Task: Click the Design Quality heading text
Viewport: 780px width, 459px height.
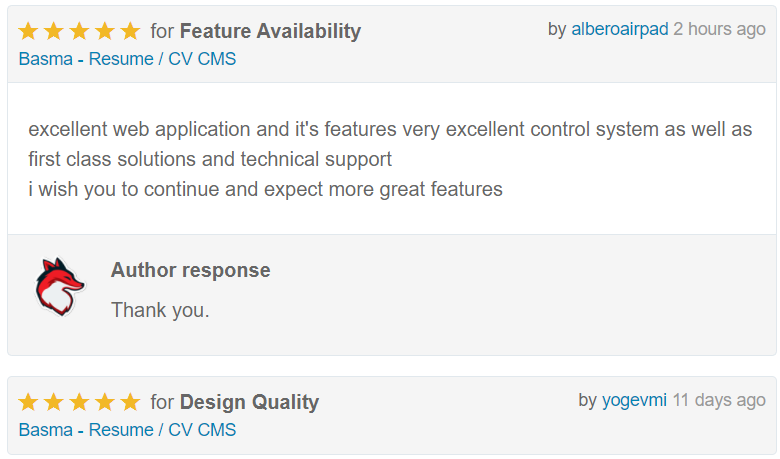Action: point(249,402)
